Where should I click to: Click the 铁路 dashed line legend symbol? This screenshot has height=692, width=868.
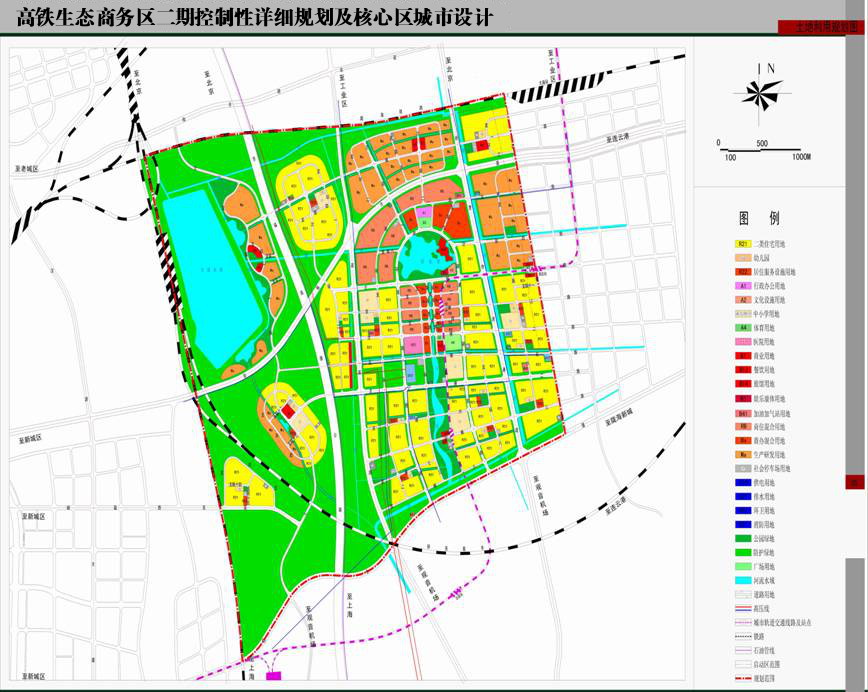coord(744,635)
